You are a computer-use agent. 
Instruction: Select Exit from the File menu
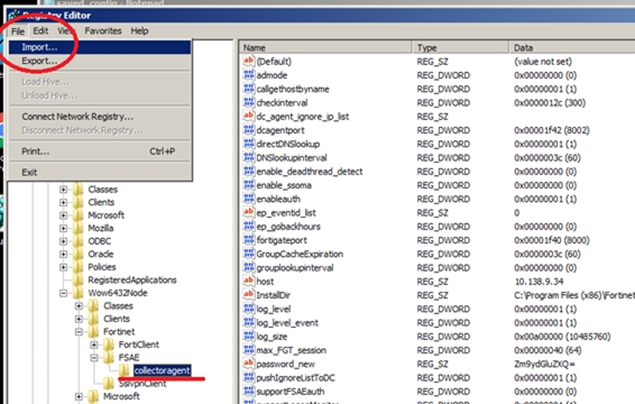tap(29, 172)
